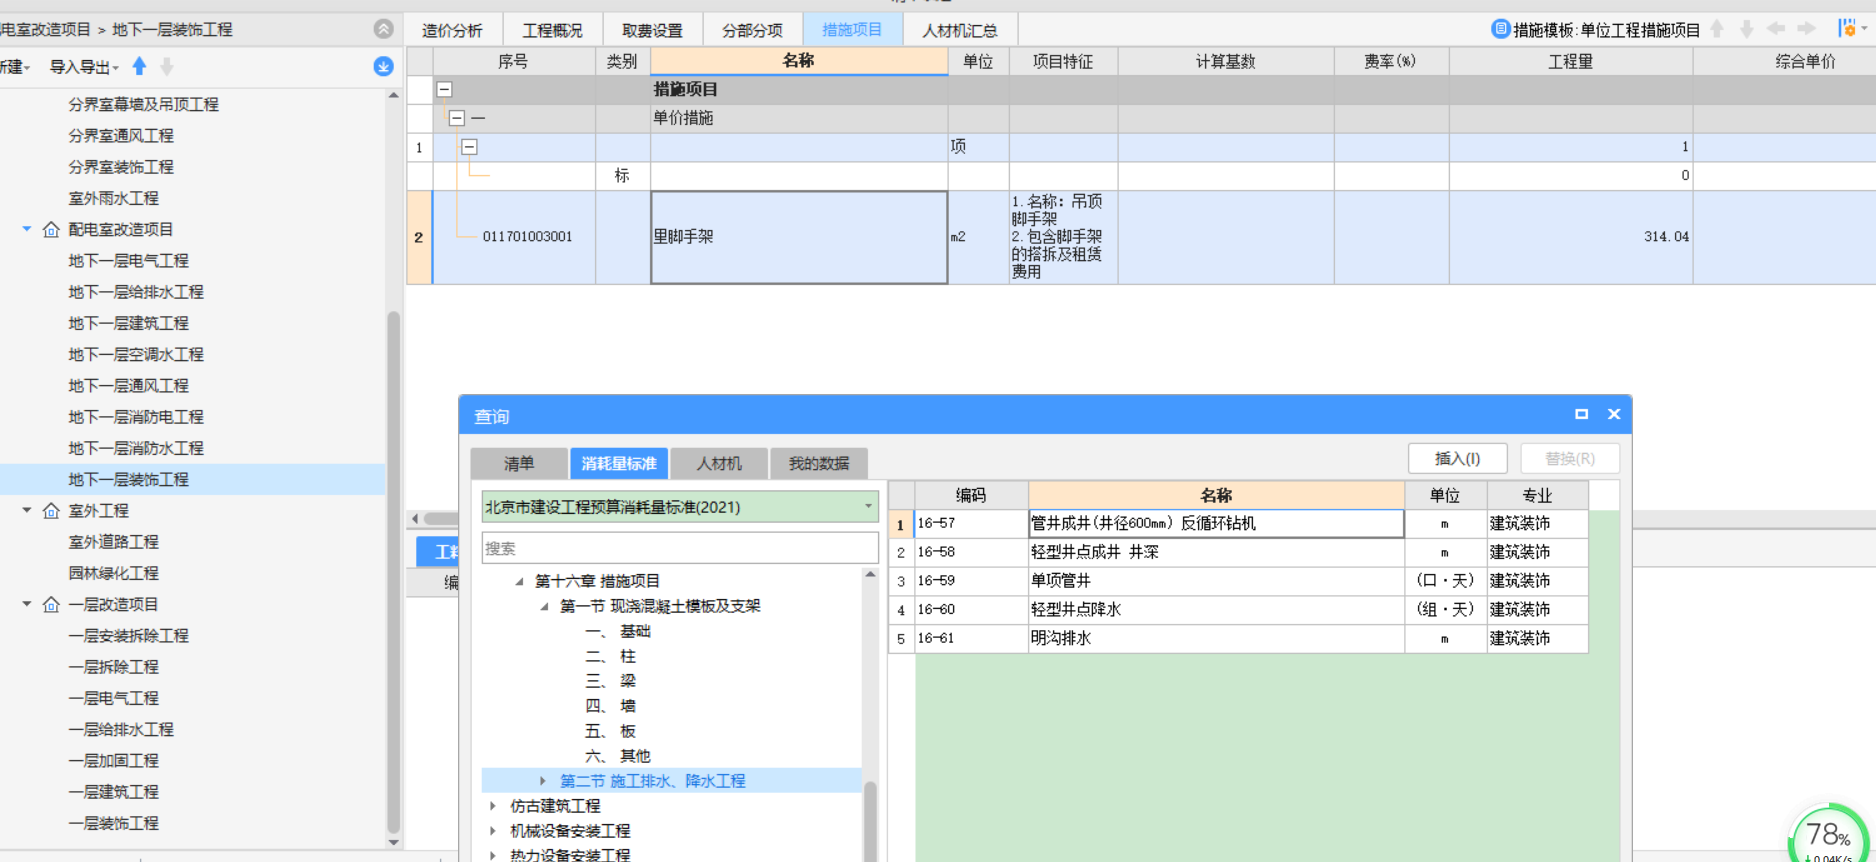Switch to 分部分项 tab
The height and width of the screenshot is (862, 1876).
[x=752, y=30]
